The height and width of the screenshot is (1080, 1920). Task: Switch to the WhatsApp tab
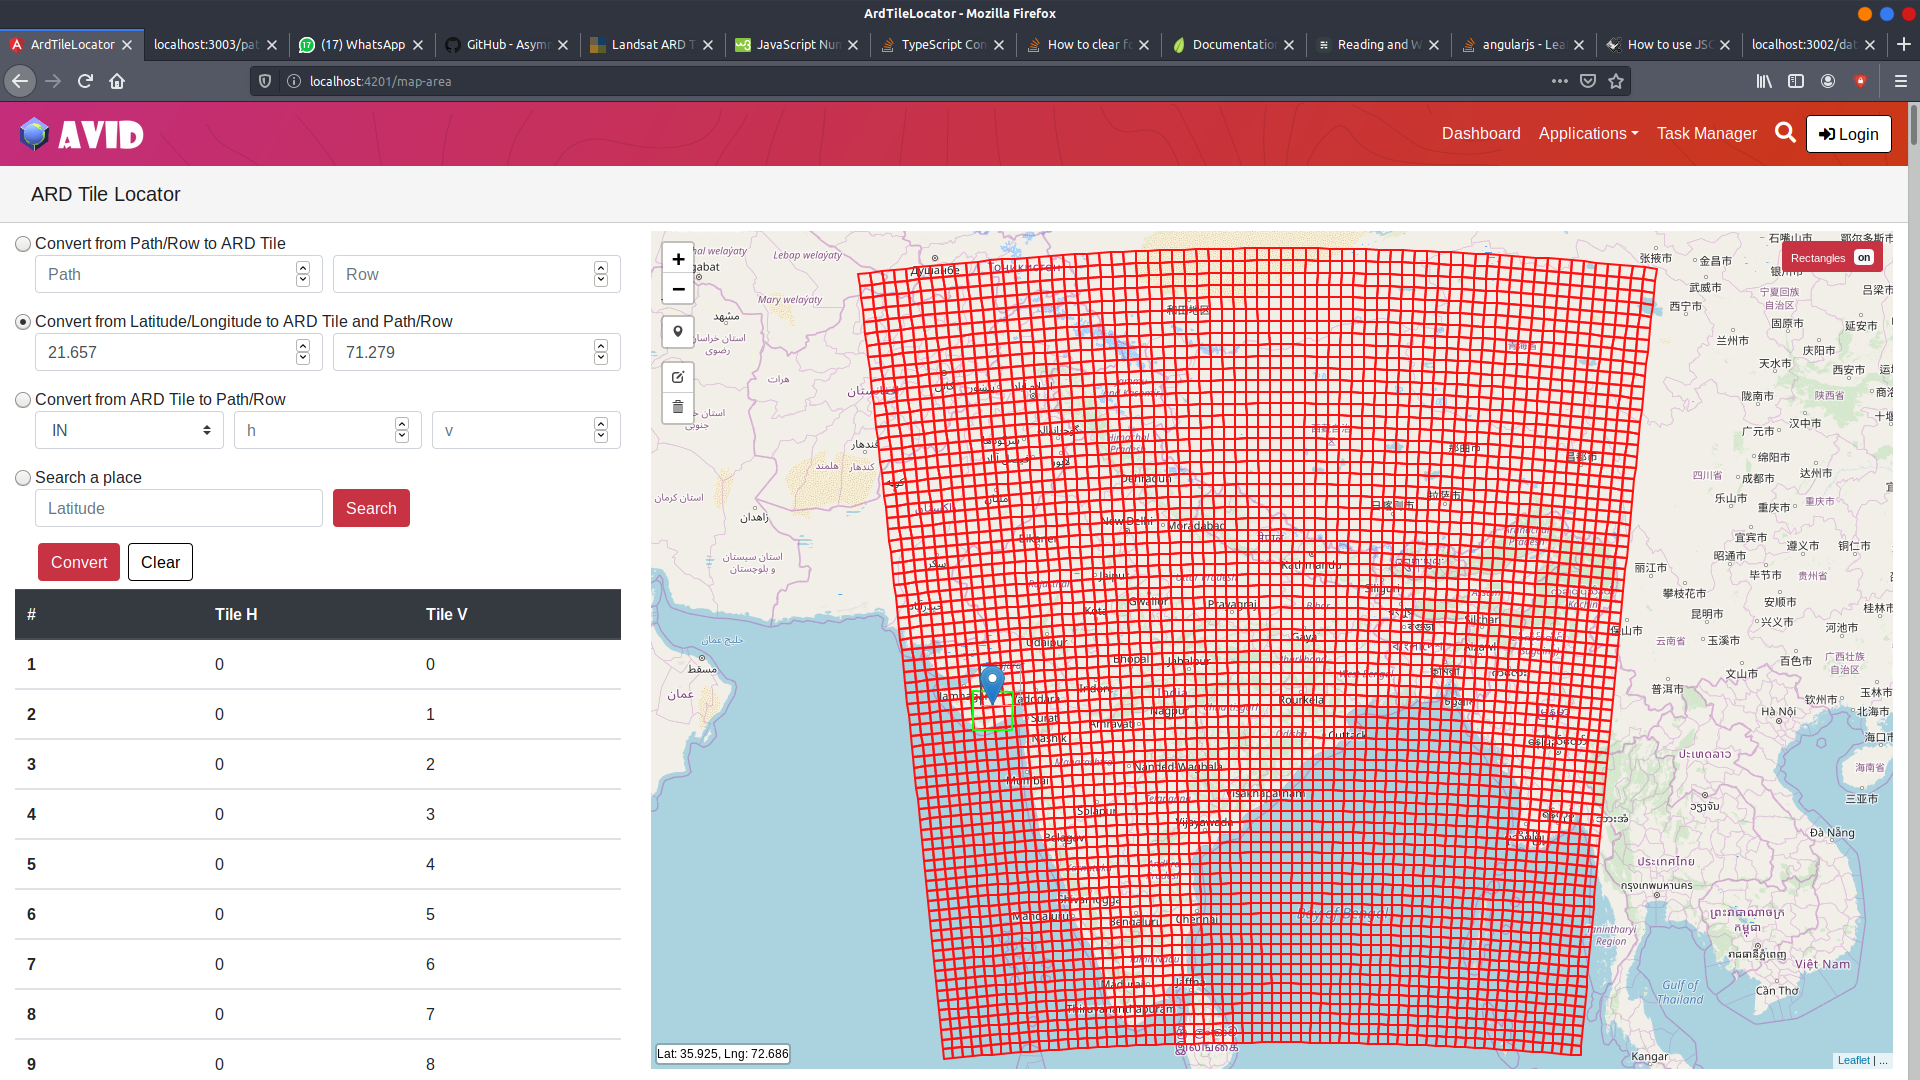click(362, 45)
